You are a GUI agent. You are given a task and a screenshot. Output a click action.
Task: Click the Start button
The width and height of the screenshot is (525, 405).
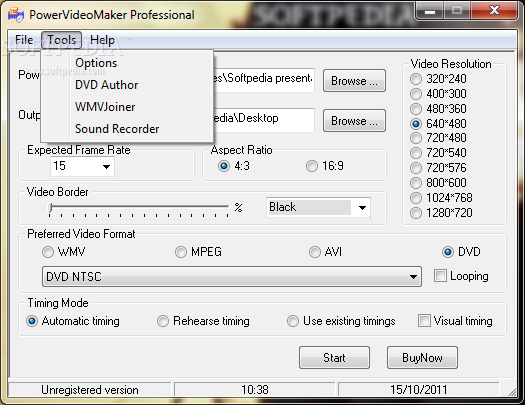click(334, 358)
